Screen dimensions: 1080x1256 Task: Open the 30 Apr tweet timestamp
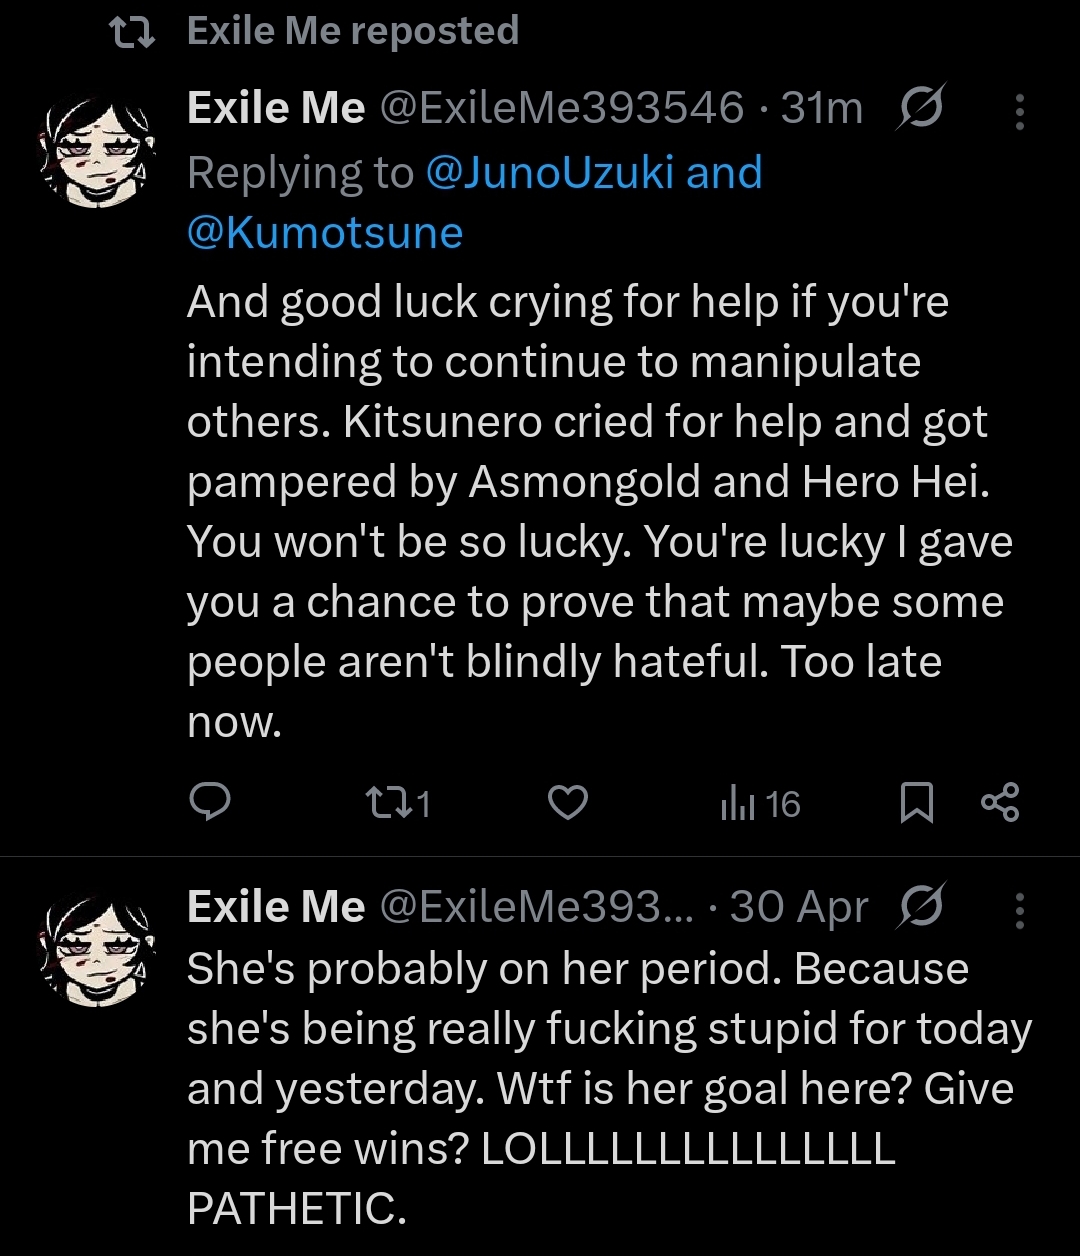click(x=799, y=908)
